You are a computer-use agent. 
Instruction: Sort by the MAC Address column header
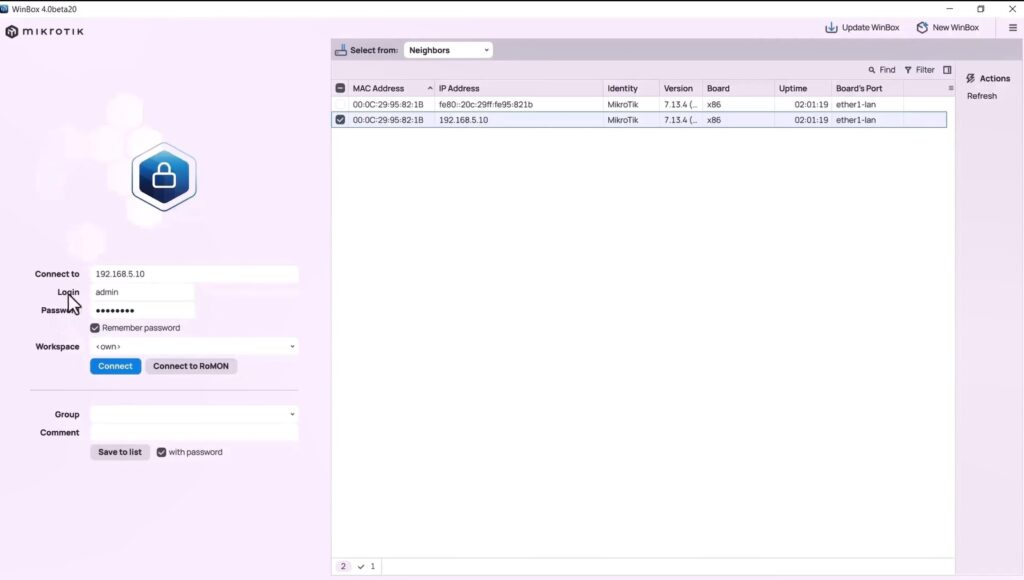378,88
